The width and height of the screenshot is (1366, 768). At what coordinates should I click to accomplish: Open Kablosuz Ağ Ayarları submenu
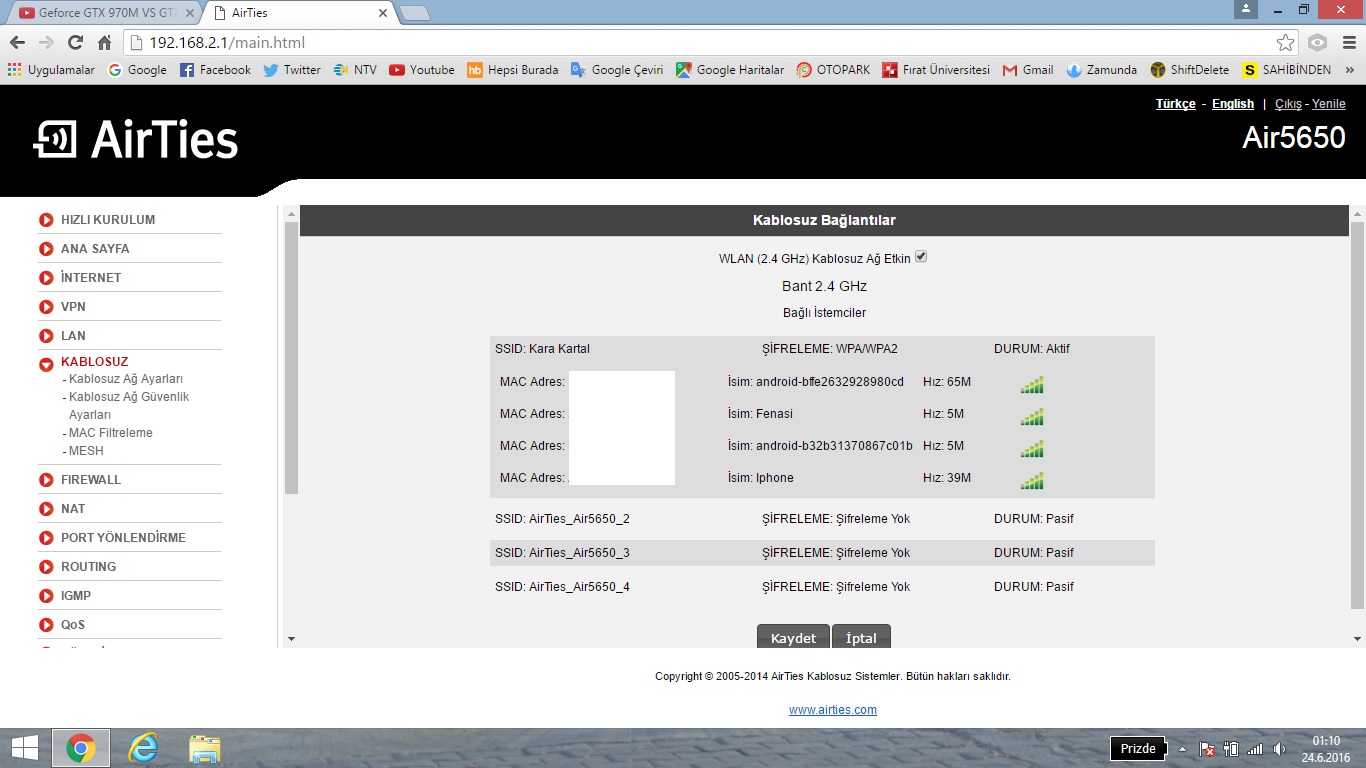coord(126,379)
